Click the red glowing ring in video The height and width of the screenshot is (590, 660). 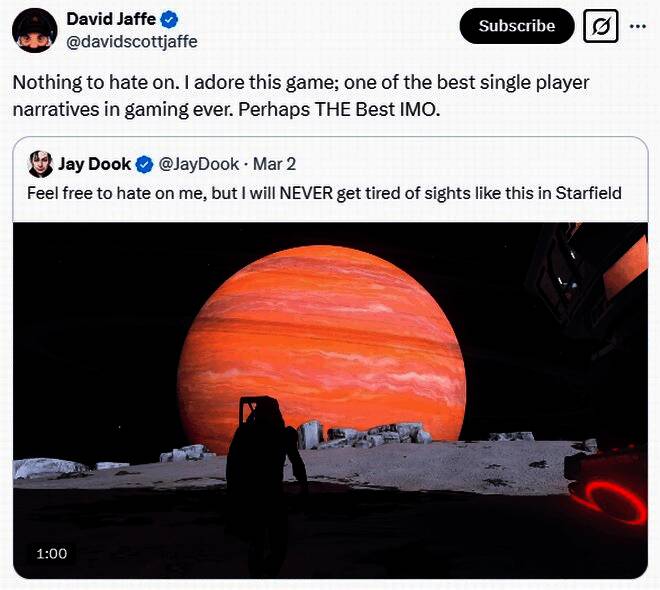tap(608, 501)
